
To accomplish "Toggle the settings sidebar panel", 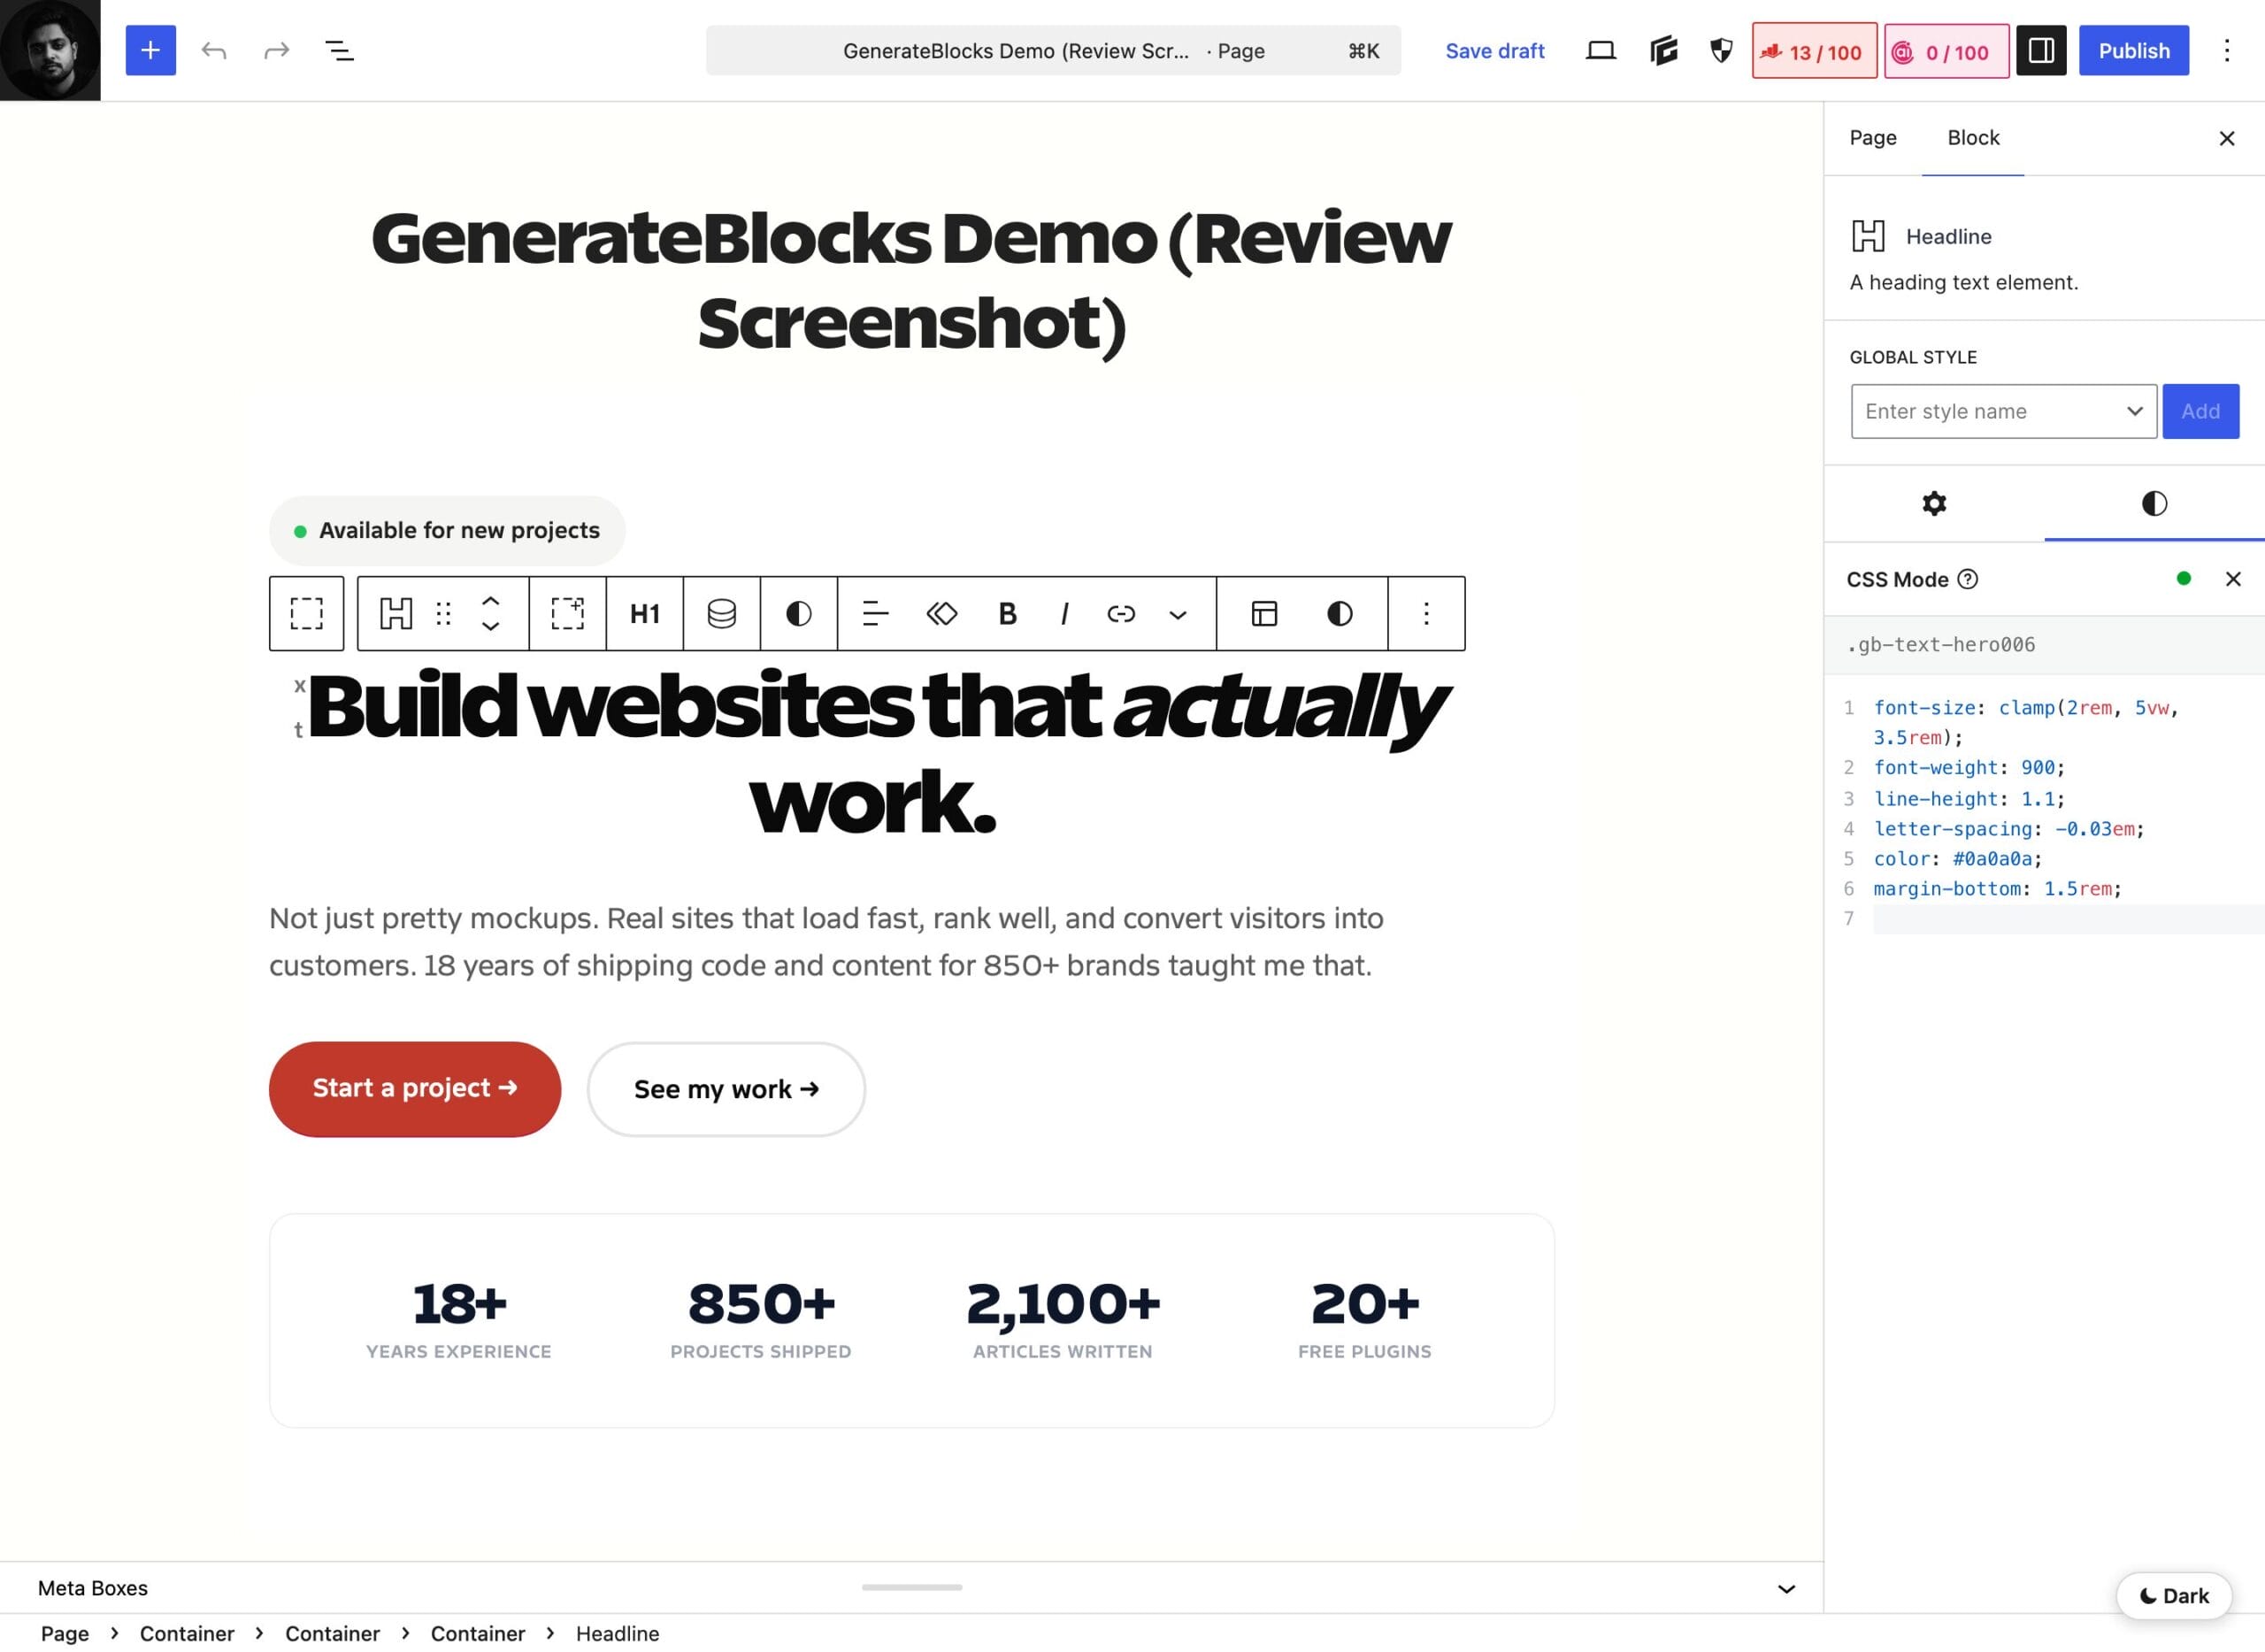I will 2041,50.
